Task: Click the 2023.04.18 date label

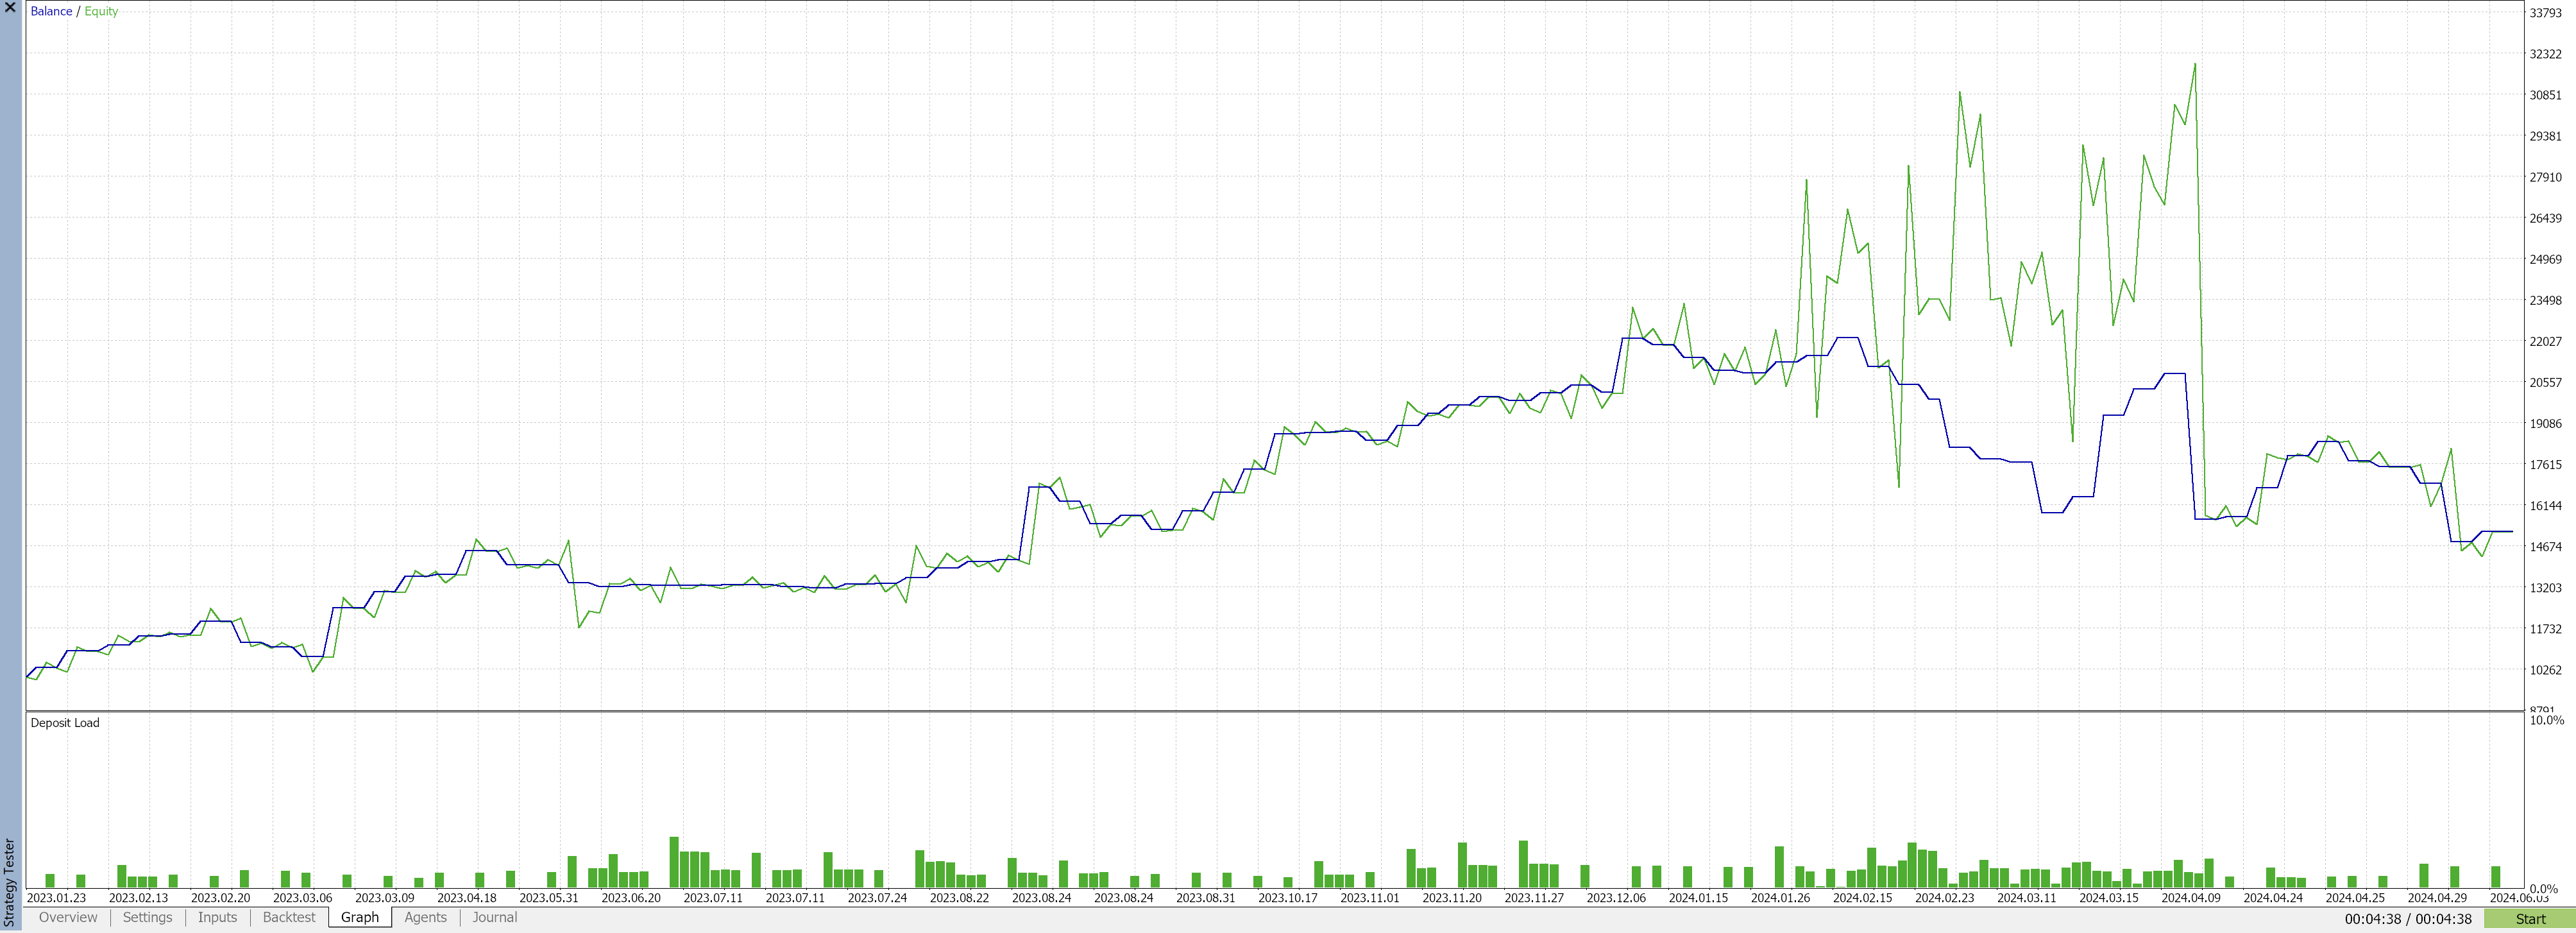Action: (x=467, y=898)
